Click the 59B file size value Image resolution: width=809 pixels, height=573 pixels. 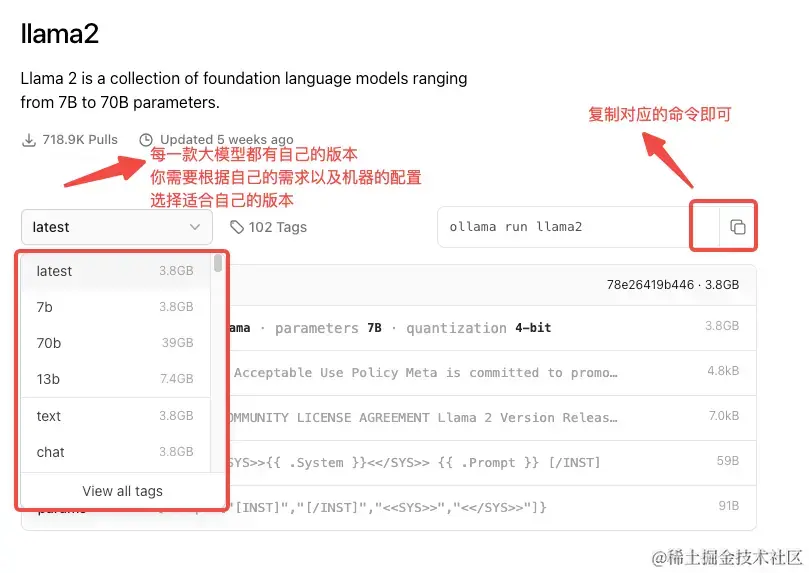point(727,461)
